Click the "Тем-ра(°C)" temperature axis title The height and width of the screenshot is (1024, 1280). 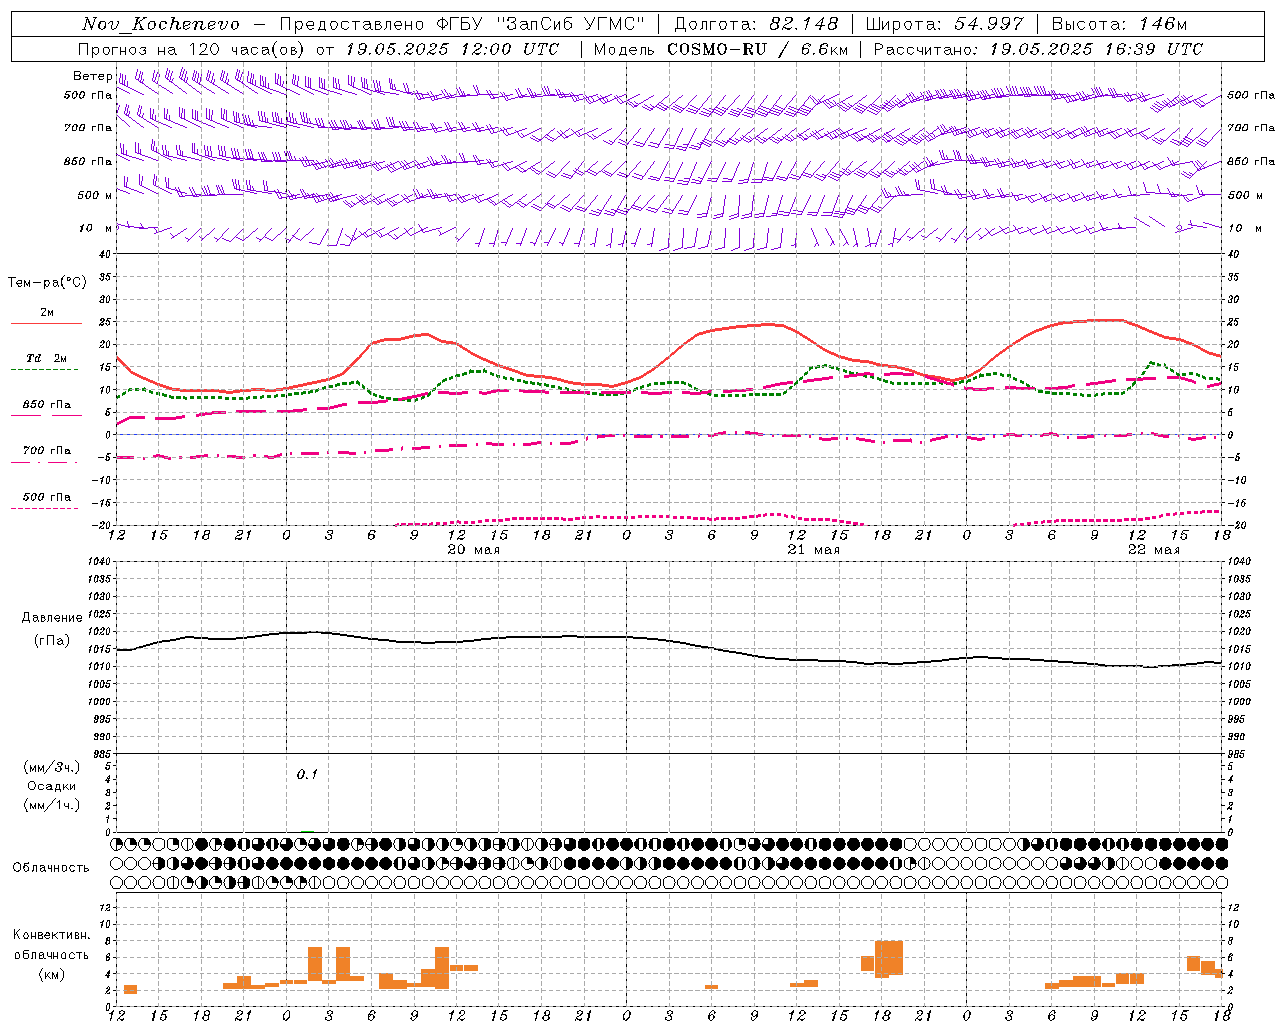click(47, 283)
